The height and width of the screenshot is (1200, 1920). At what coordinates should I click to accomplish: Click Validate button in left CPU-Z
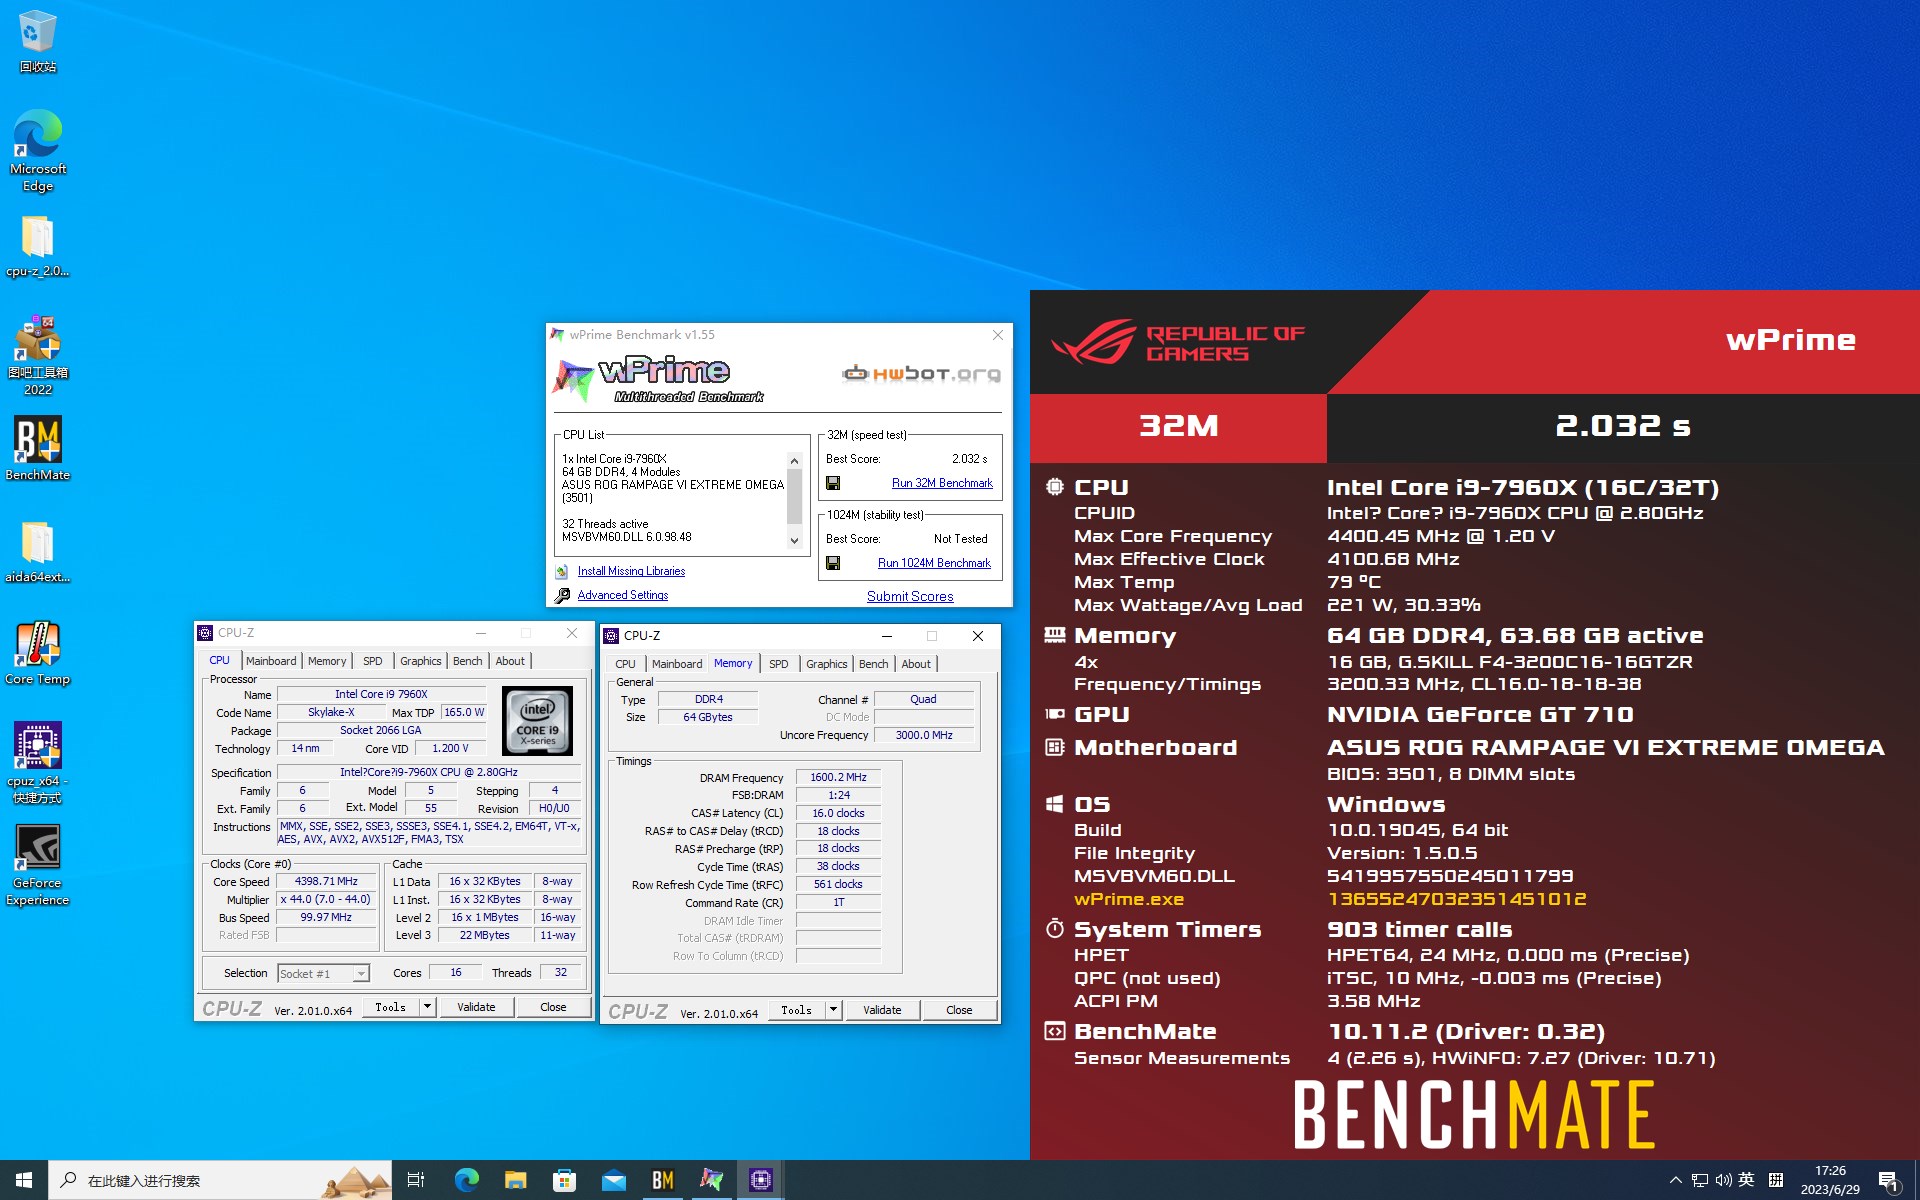476,1007
